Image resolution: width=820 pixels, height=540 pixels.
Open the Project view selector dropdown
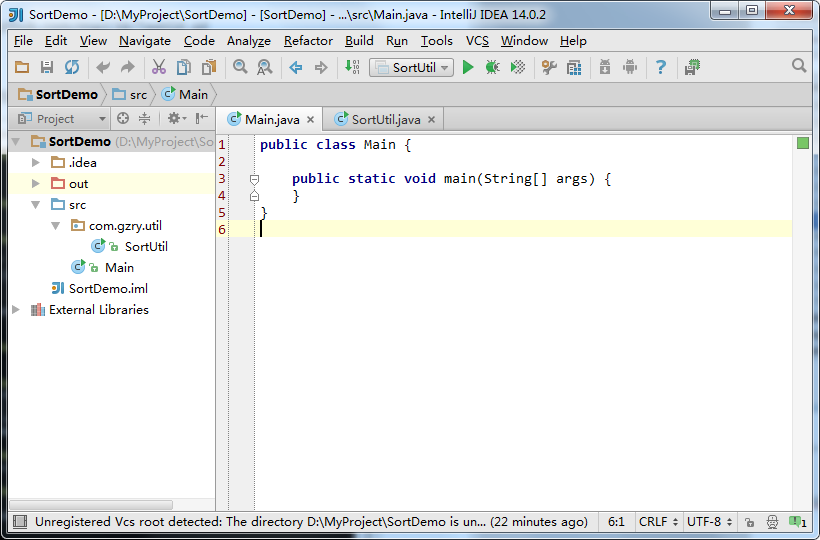pyautogui.click(x=61, y=119)
